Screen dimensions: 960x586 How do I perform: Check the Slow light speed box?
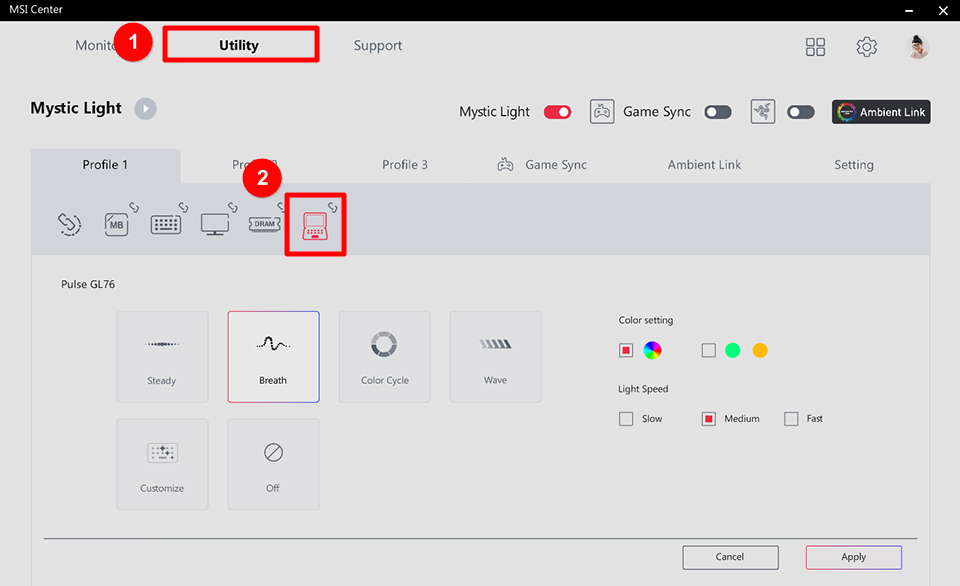pyautogui.click(x=626, y=419)
